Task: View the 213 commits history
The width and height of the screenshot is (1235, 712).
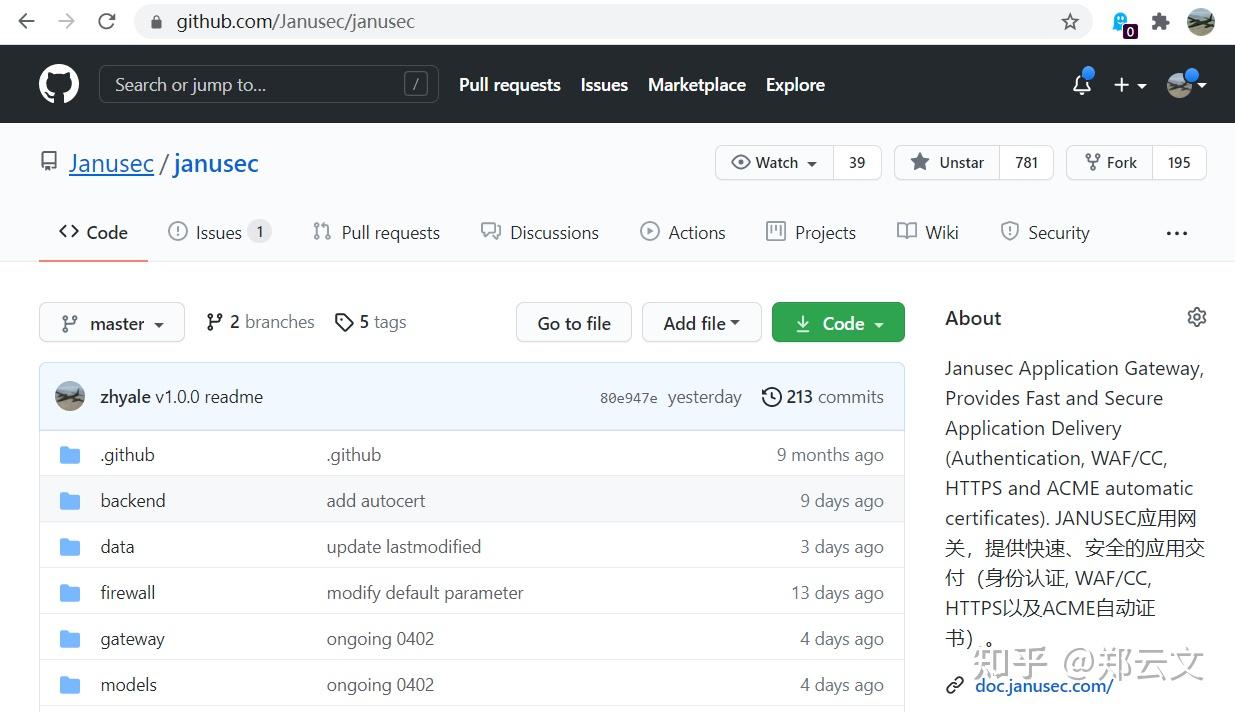Action: pos(823,397)
